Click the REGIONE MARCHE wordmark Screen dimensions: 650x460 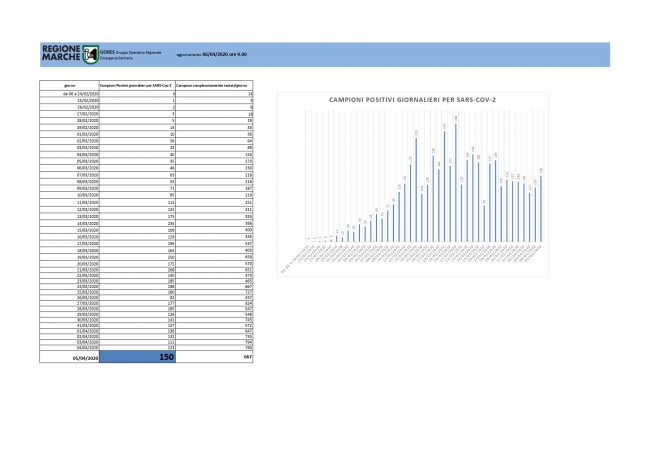pos(63,54)
